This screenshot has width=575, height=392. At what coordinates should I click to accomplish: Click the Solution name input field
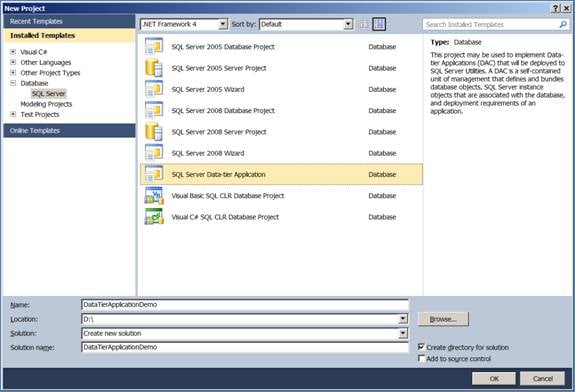245,347
